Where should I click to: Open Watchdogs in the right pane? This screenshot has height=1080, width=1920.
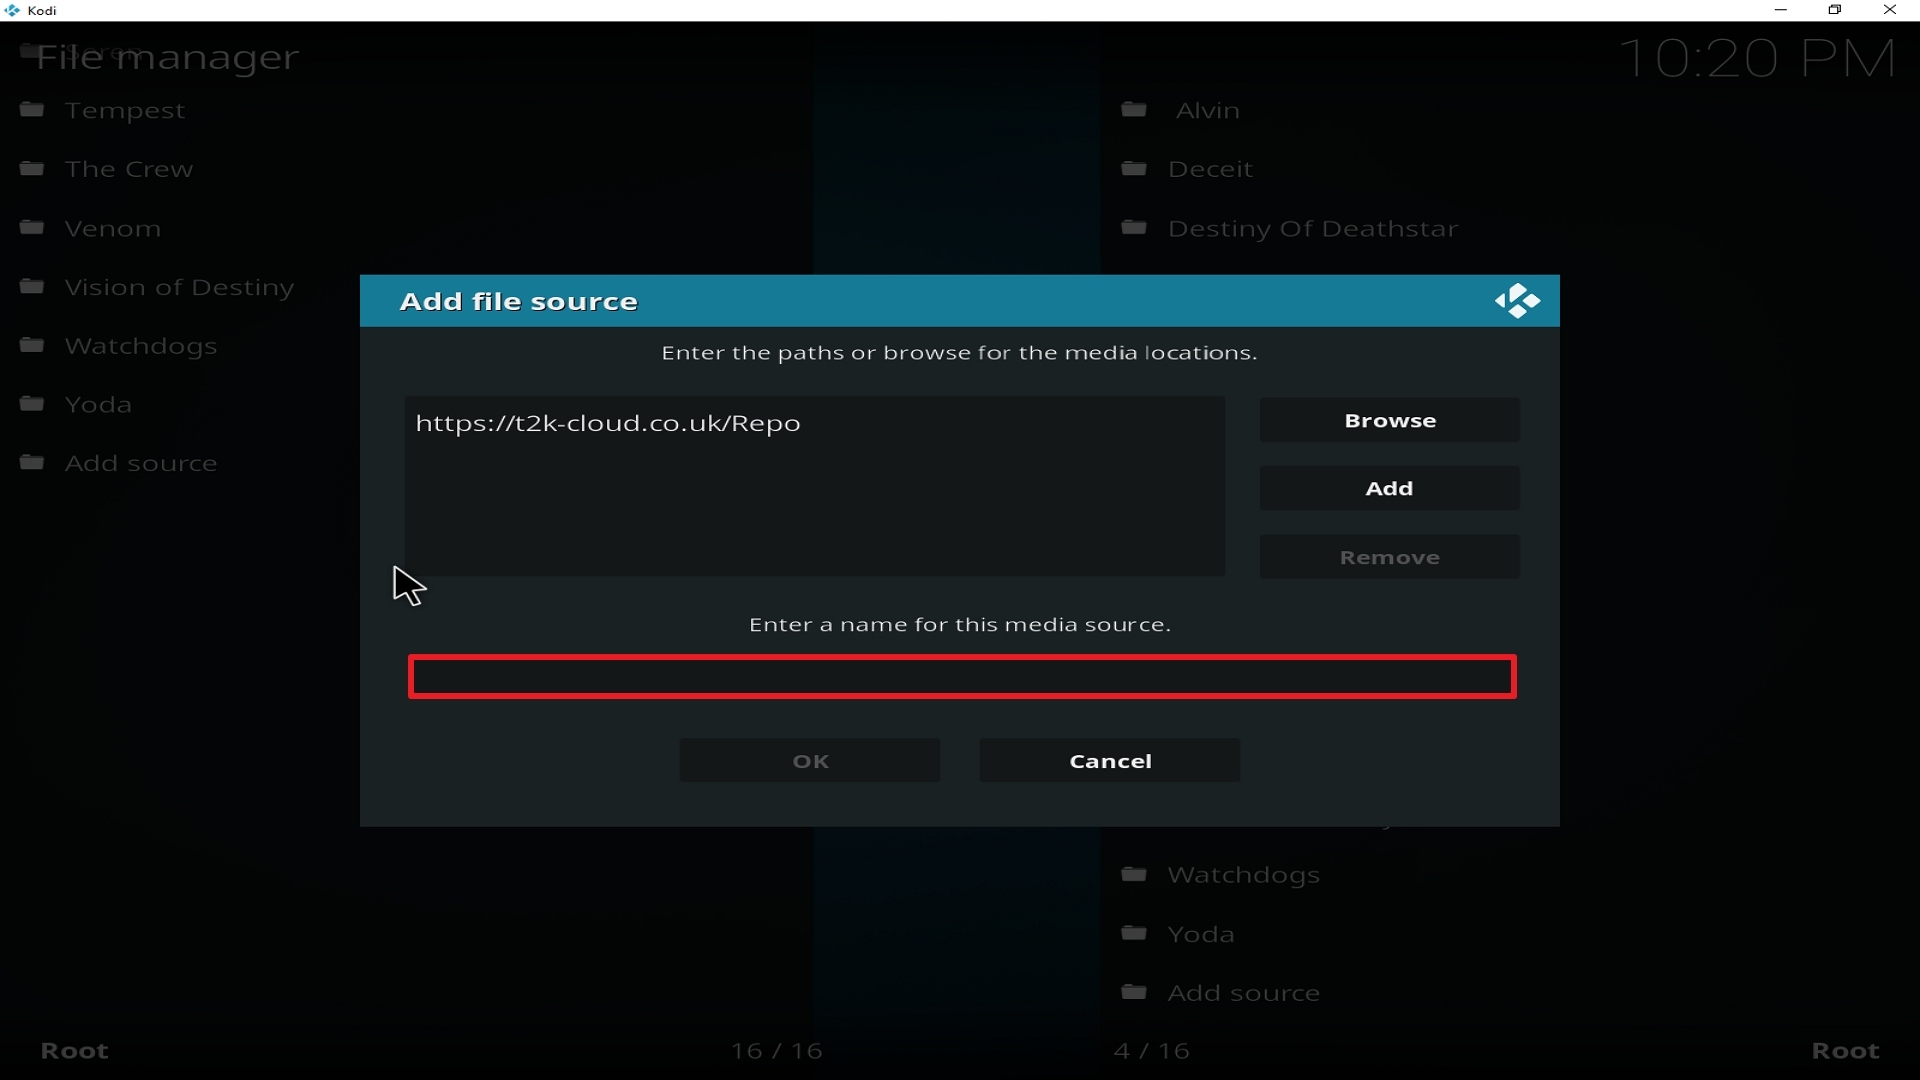1244,875
